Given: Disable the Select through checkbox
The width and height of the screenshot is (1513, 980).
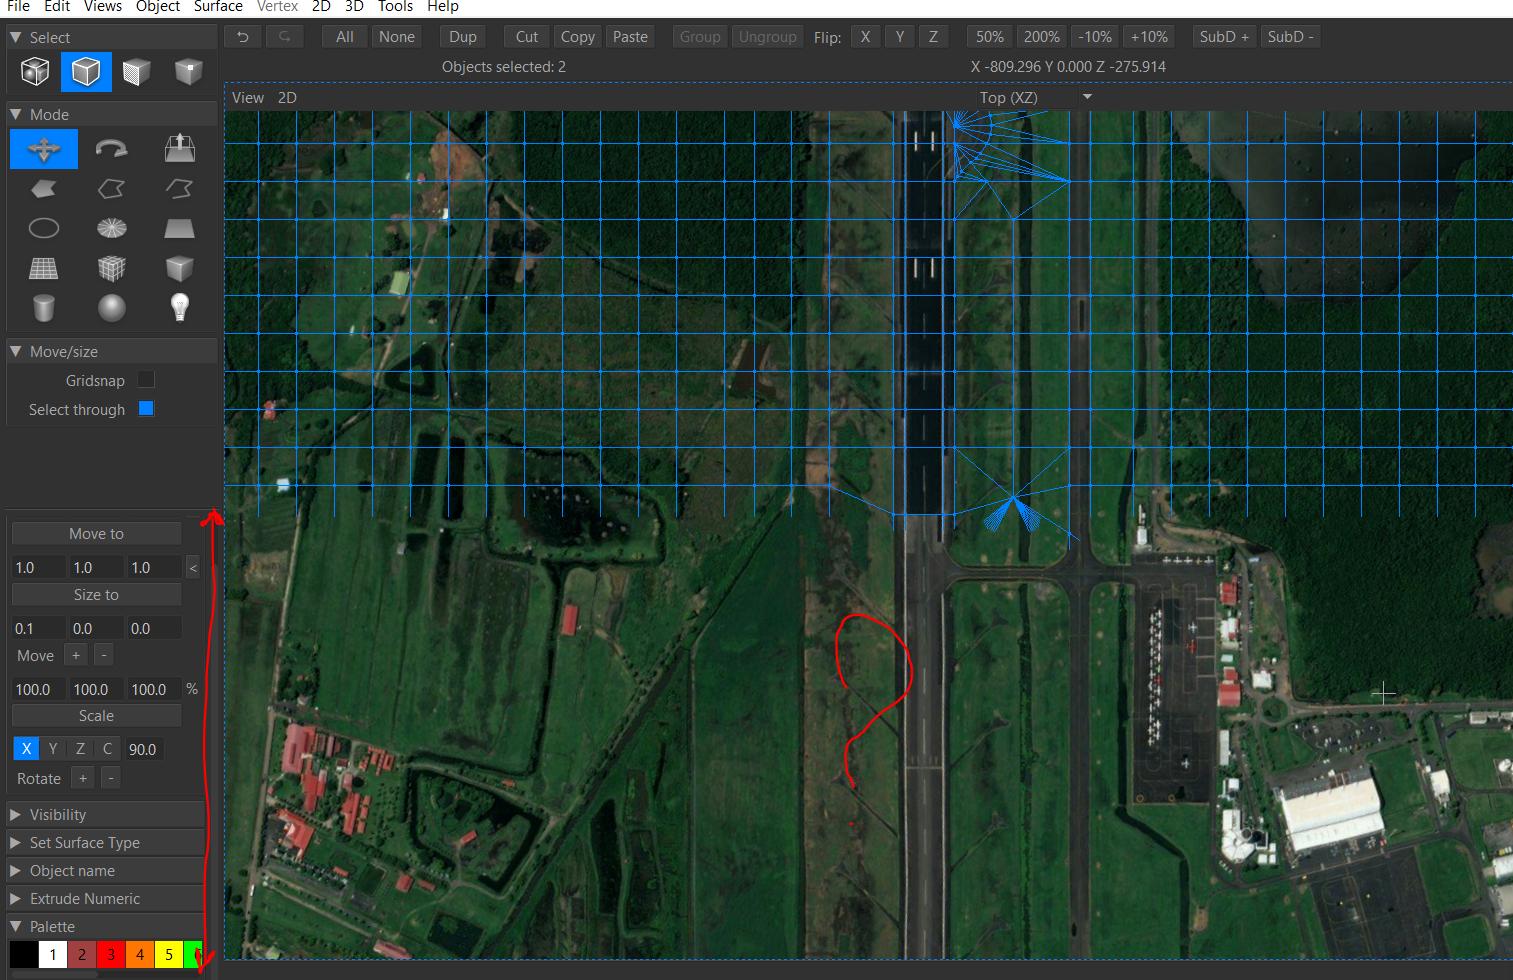Looking at the screenshot, I should pyautogui.click(x=146, y=409).
